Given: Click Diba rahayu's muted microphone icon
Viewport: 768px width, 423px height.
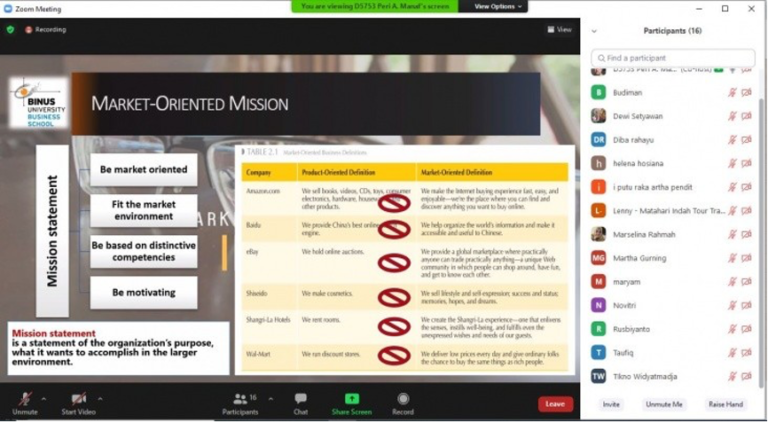Looking at the screenshot, I should tap(732, 140).
